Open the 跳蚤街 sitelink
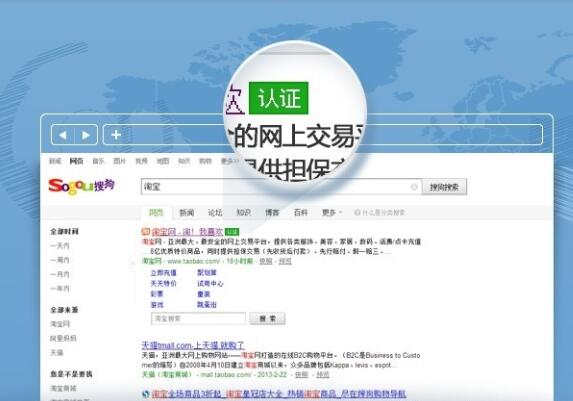 pos(207,304)
